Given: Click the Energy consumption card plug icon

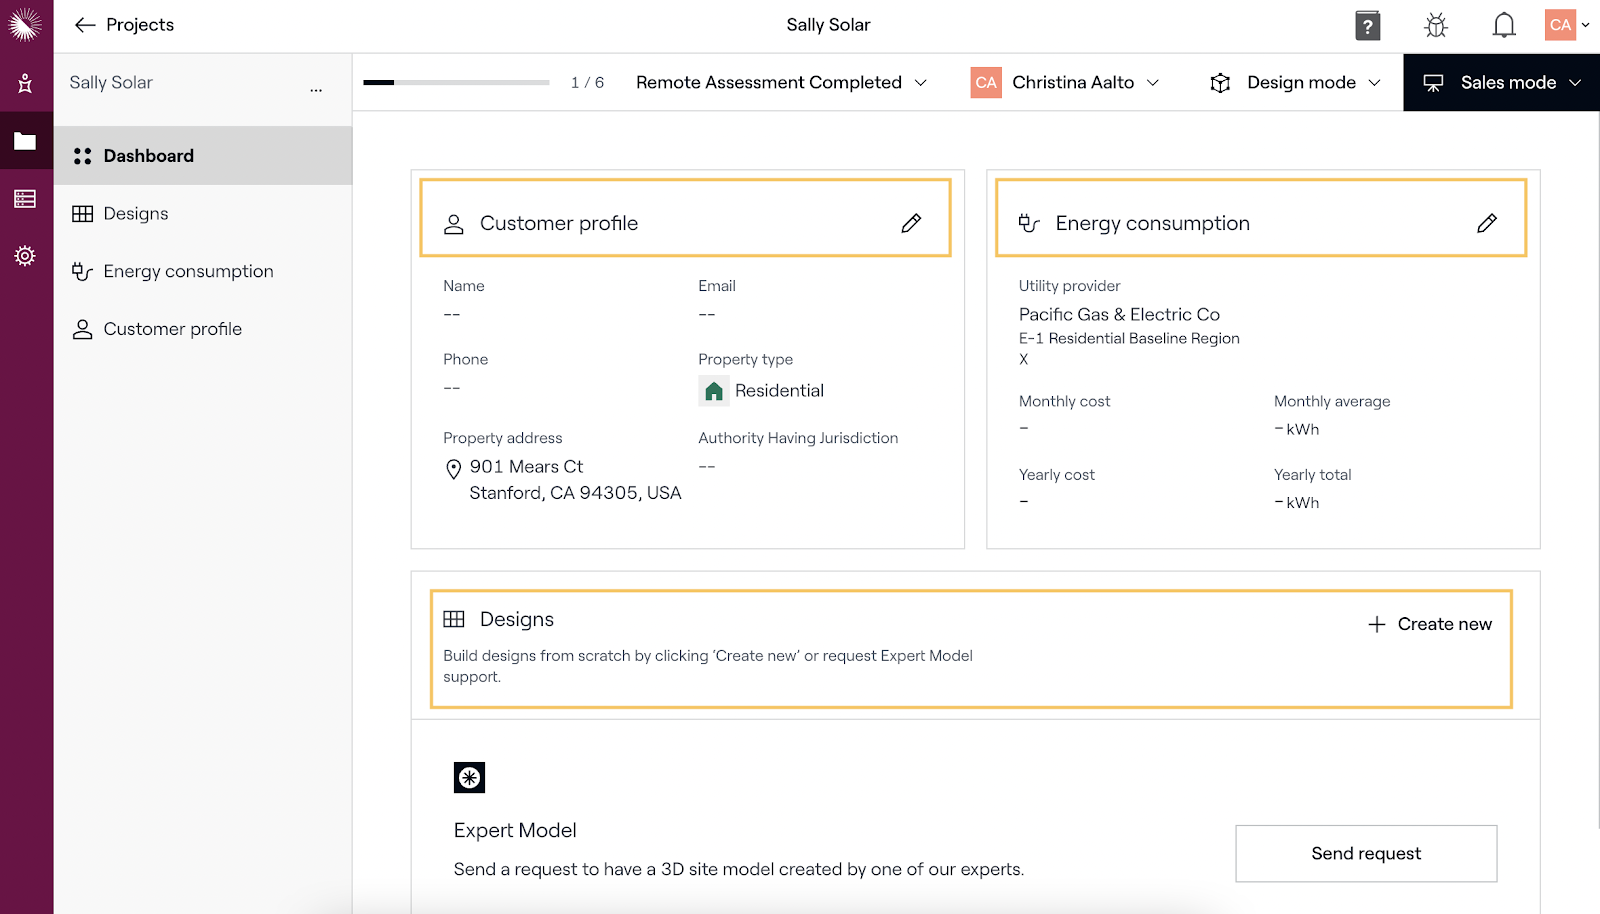Looking at the screenshot, I should coord(1029,223).
